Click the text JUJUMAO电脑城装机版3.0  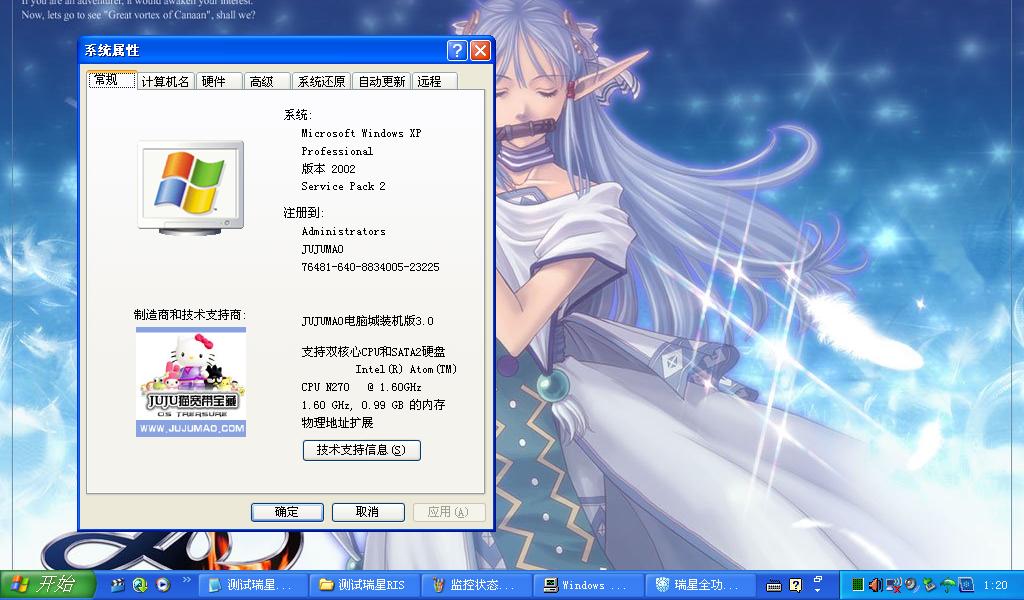[367, 321]
